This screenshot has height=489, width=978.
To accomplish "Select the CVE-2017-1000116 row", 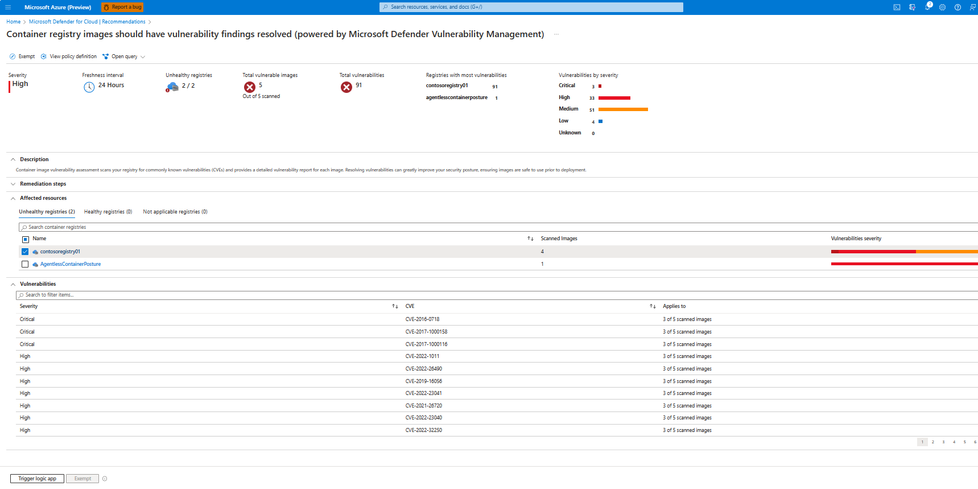I will click(498, 344).
